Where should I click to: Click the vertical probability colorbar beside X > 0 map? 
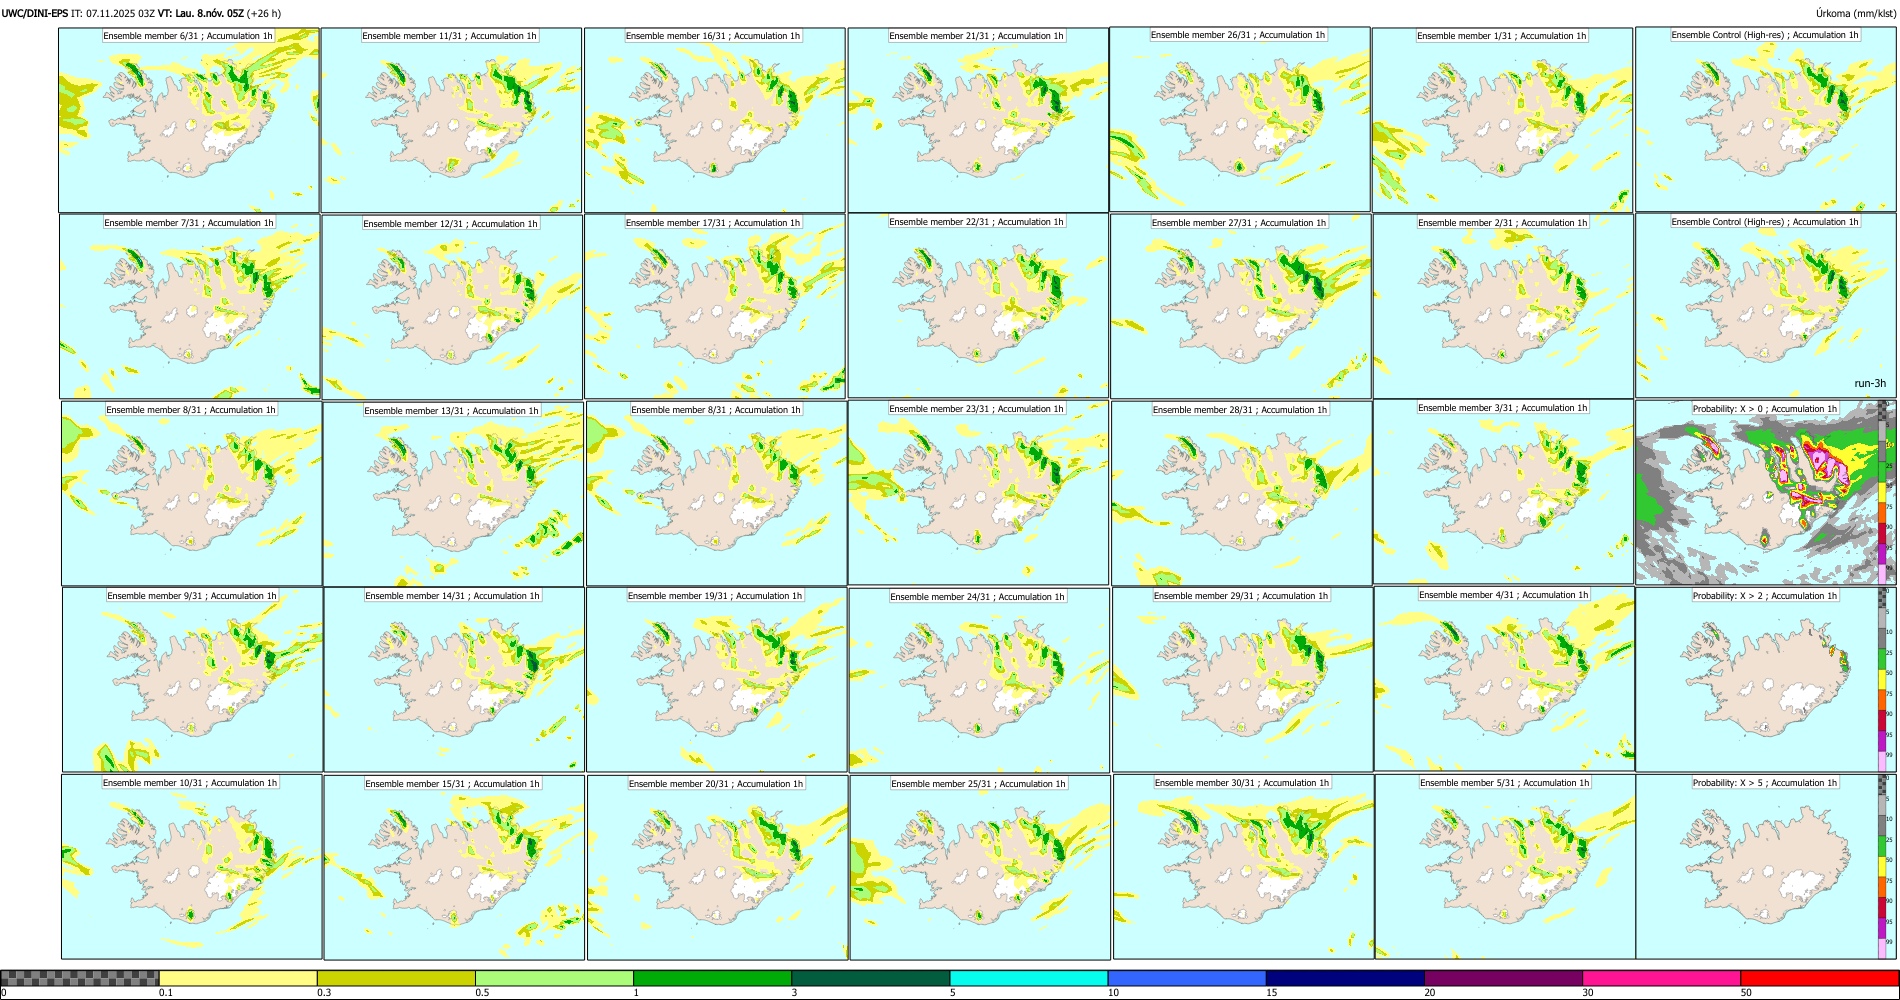[1882, 492]
